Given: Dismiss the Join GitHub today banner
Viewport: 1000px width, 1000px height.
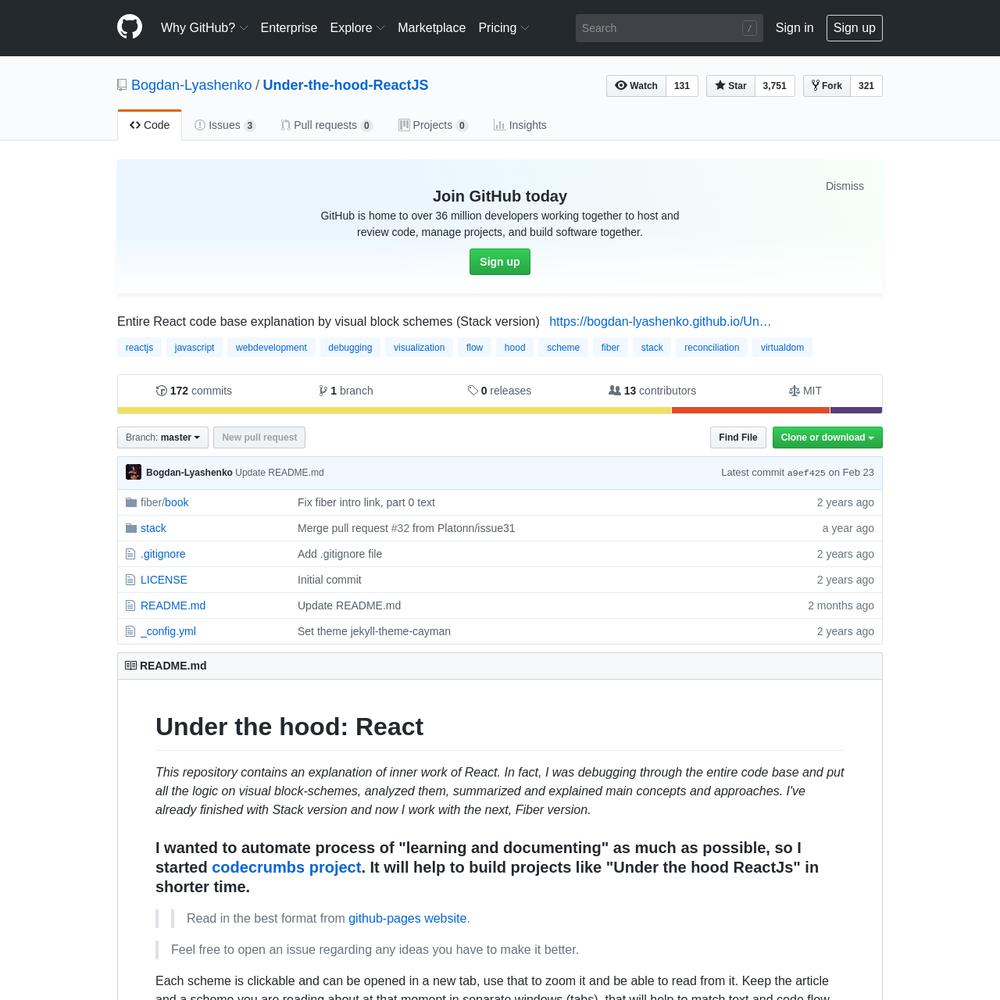Looking at the screenshot, I should click(x=844, y=186).
